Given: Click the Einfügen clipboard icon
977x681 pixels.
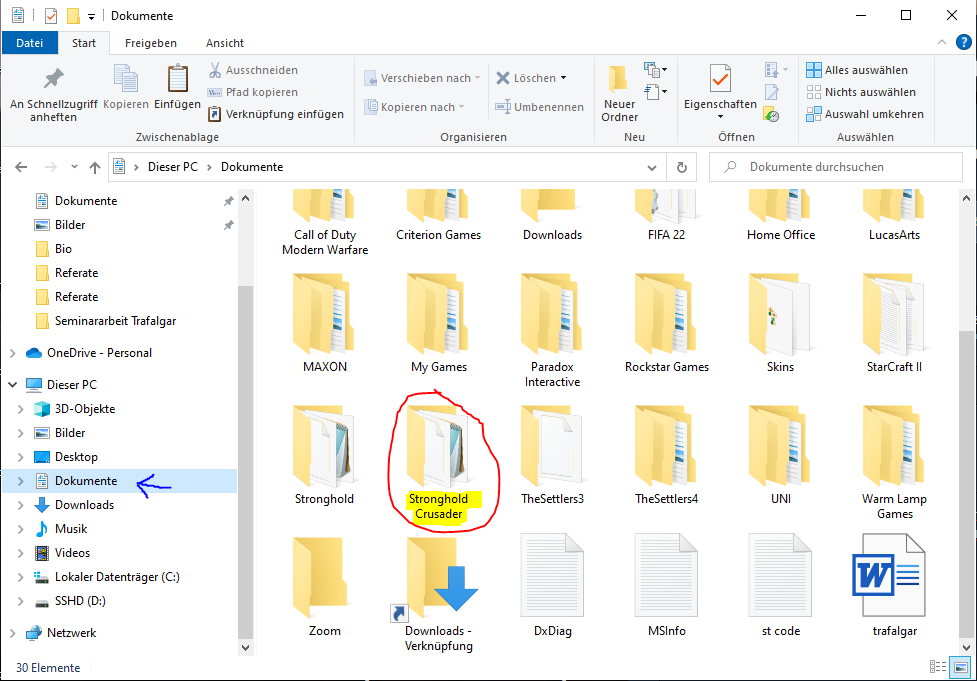Looking at the screenshot, I should pos(178,87).
